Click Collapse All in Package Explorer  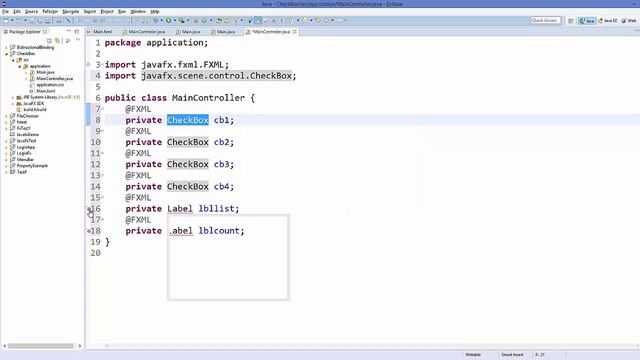coord(49,40)
